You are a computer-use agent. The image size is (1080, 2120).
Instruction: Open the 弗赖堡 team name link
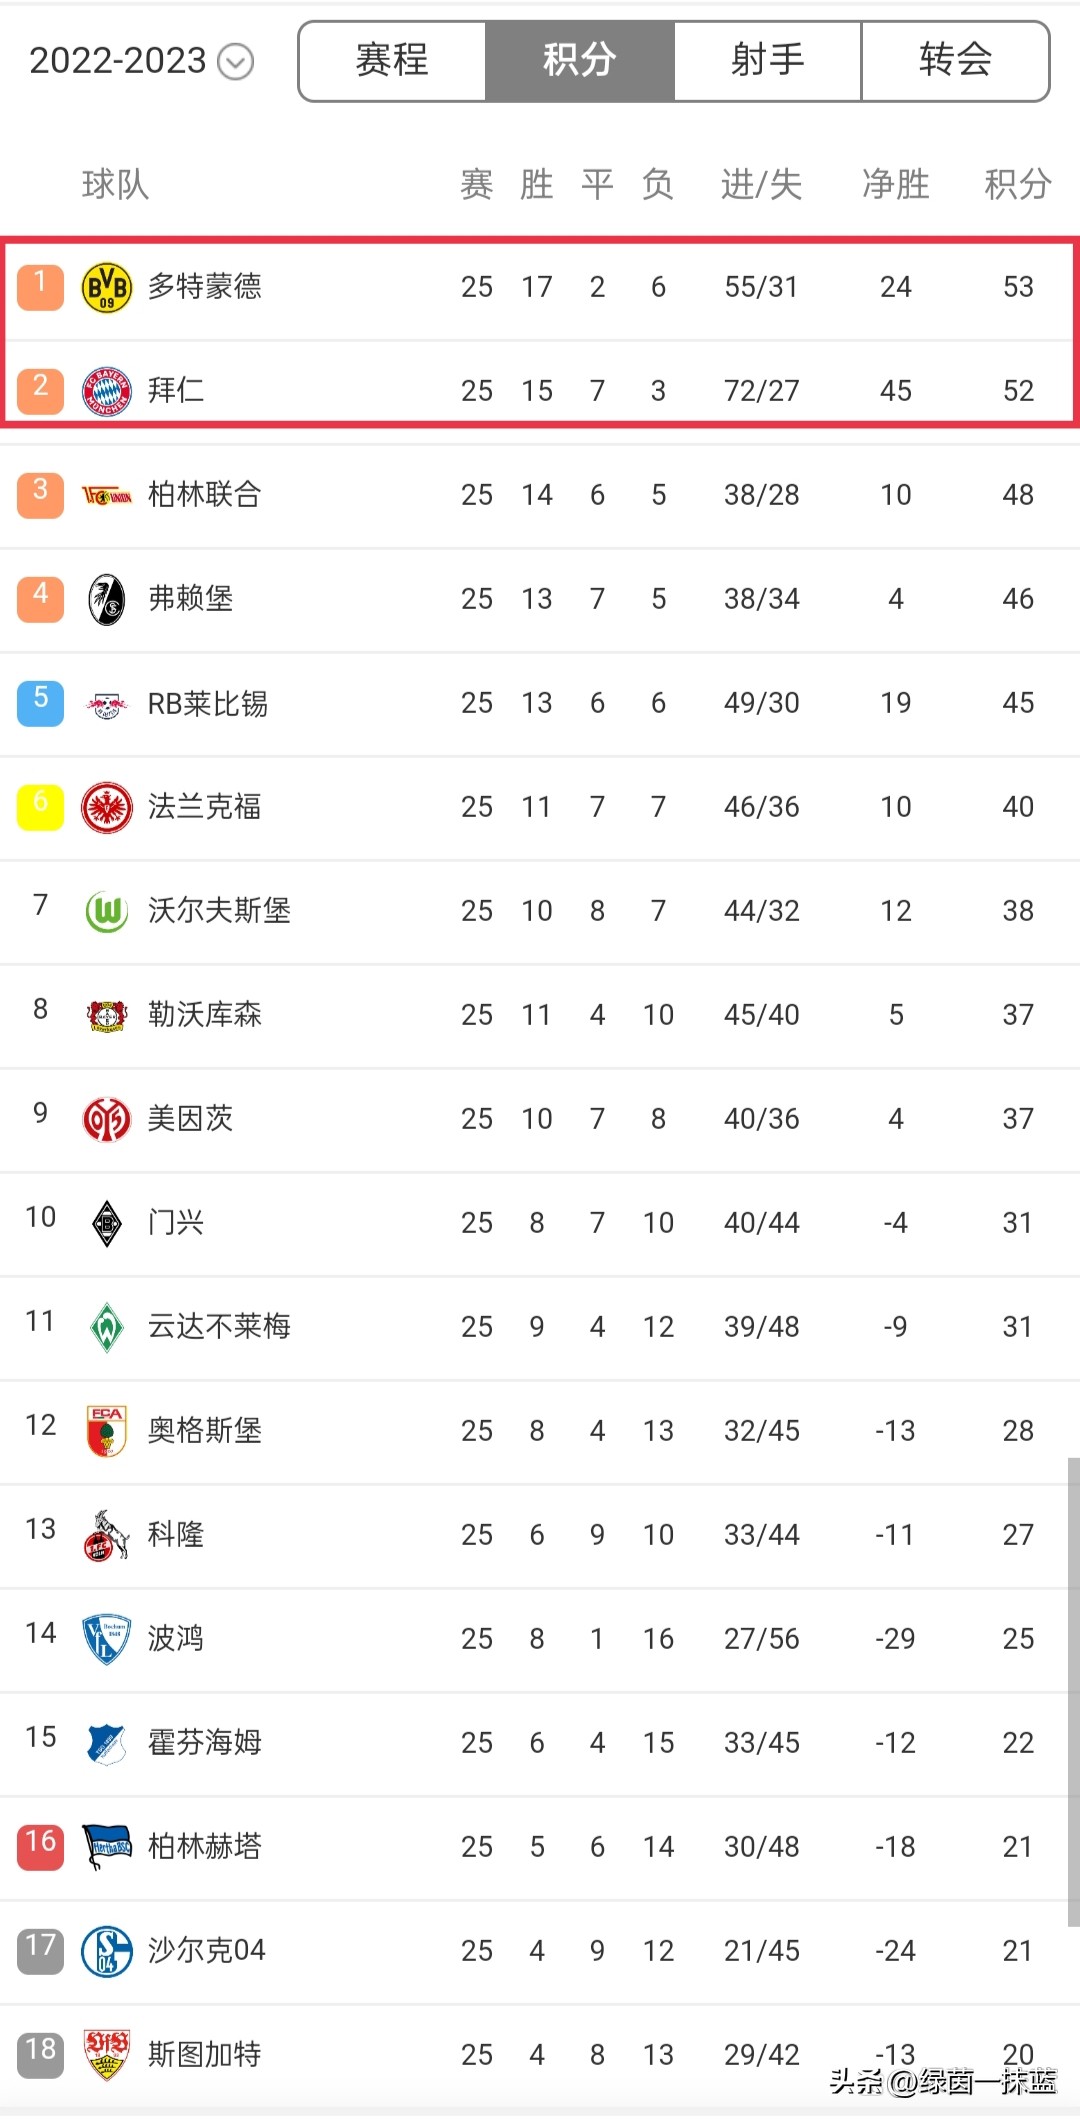[x=190, y=599]
